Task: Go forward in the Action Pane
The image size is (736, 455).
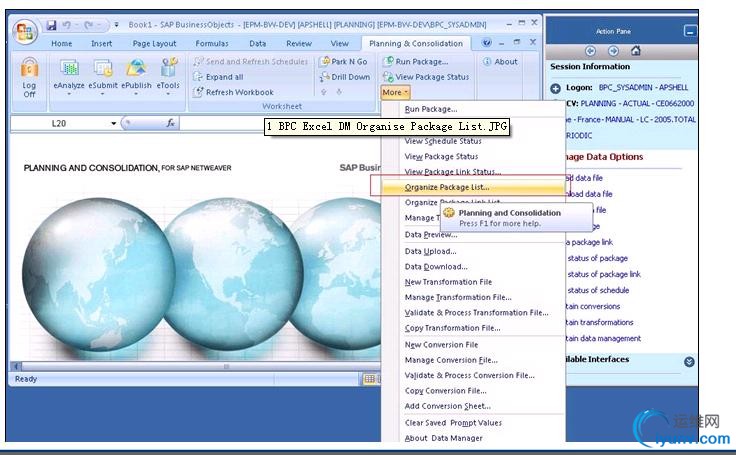Action: click(x=613, y=51)
